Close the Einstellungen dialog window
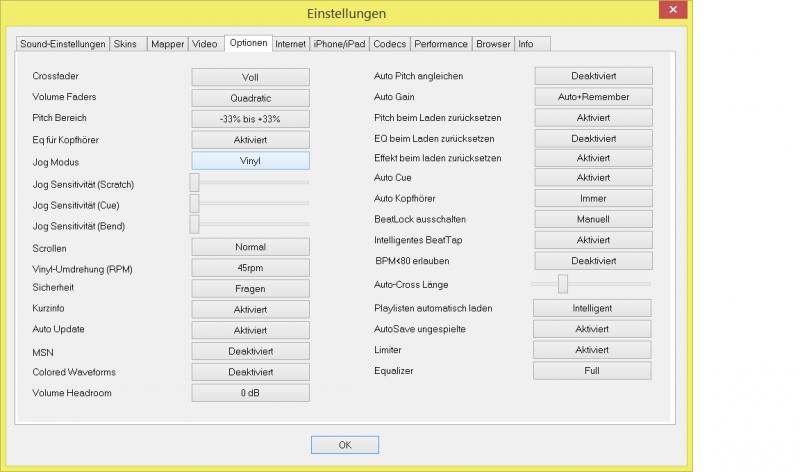Screen dimensions: 800x472 click(x=666, y=12)
